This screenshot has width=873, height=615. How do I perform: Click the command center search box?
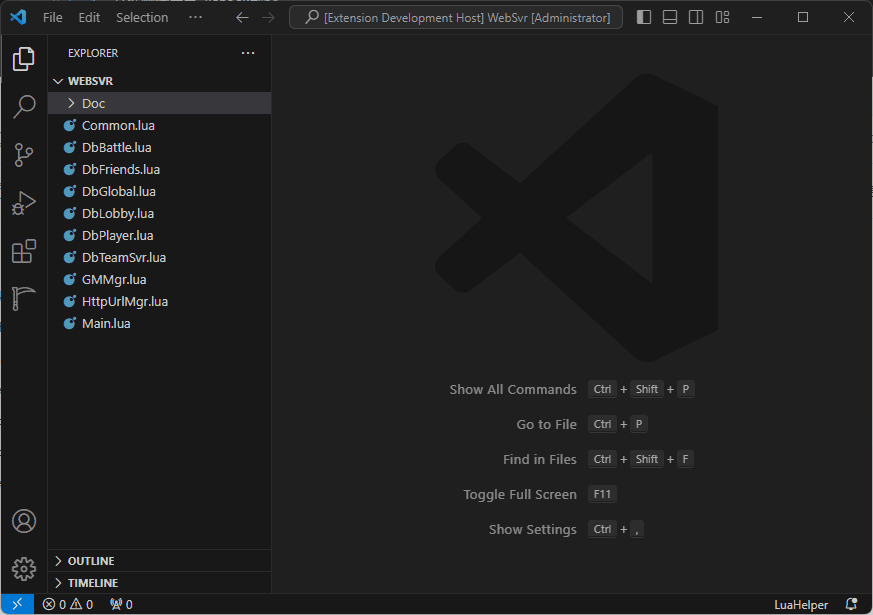(456, 18)
